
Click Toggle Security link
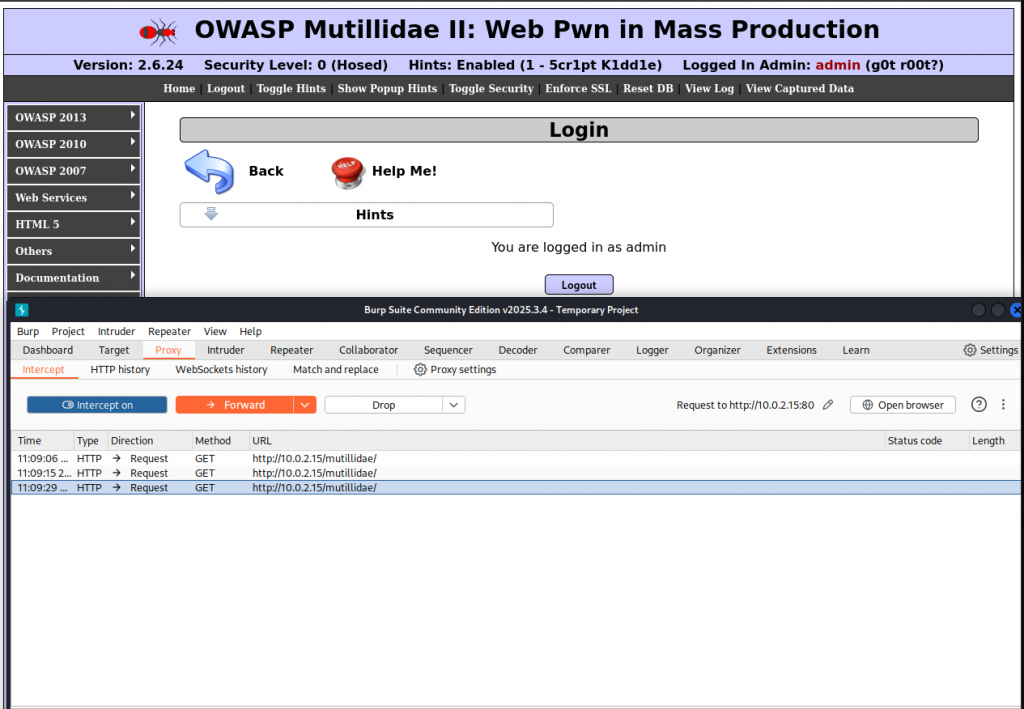click(491, 89)
